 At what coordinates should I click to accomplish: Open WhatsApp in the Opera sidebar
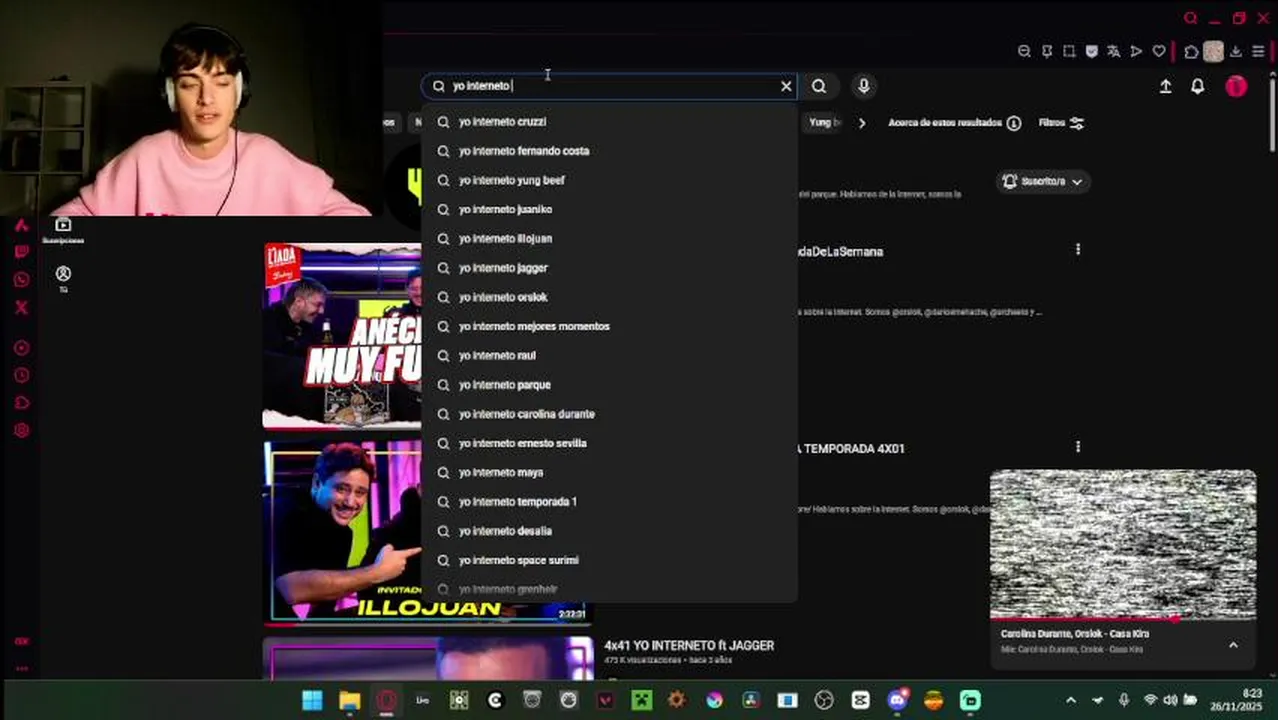click(21, 280)
